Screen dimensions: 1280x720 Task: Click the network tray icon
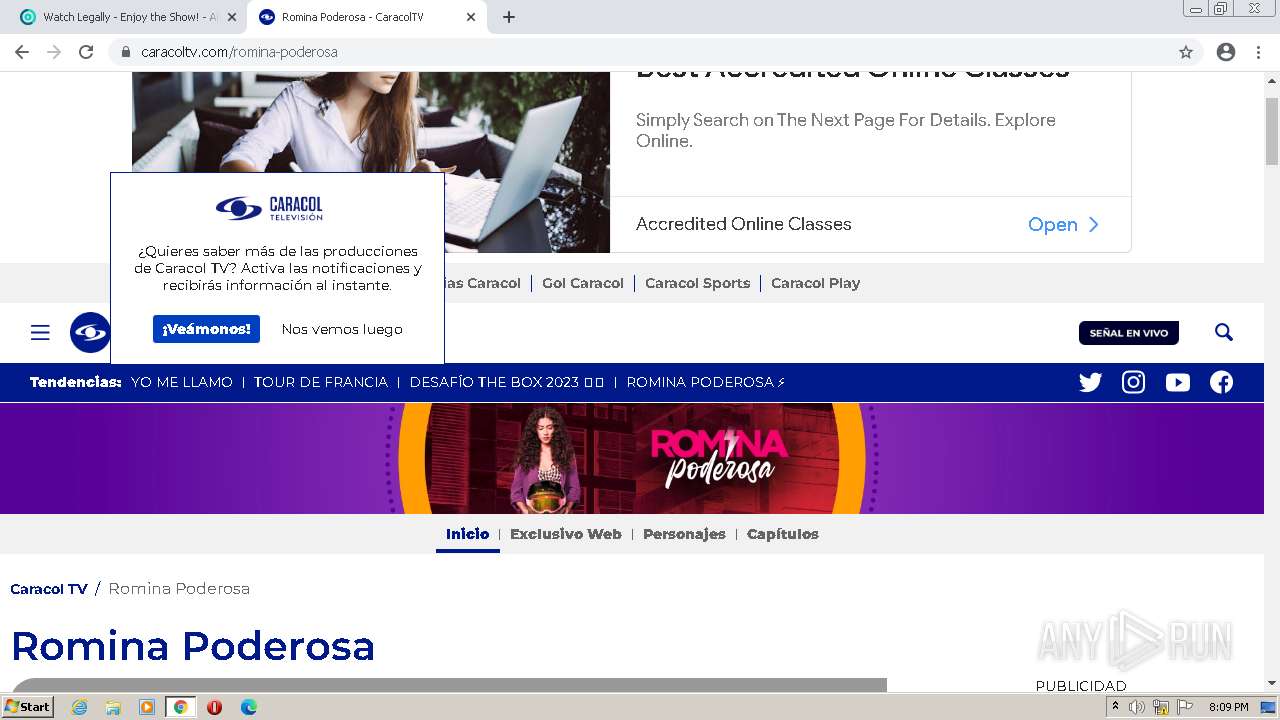click(x=1161, y=707)
